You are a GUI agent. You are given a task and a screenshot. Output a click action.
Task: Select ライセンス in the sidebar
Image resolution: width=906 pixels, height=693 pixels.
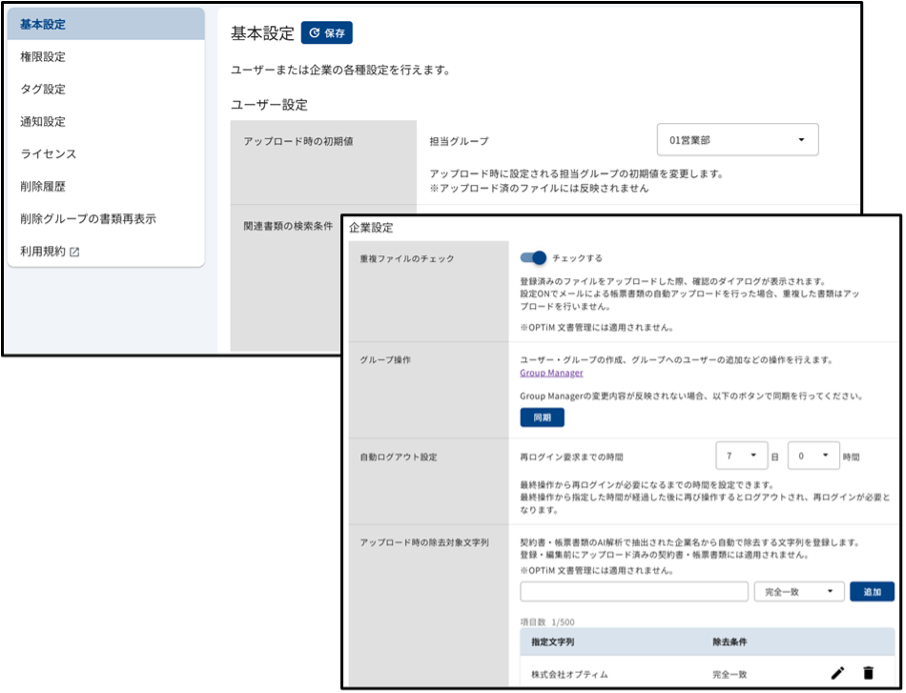[x=48, y=154]
